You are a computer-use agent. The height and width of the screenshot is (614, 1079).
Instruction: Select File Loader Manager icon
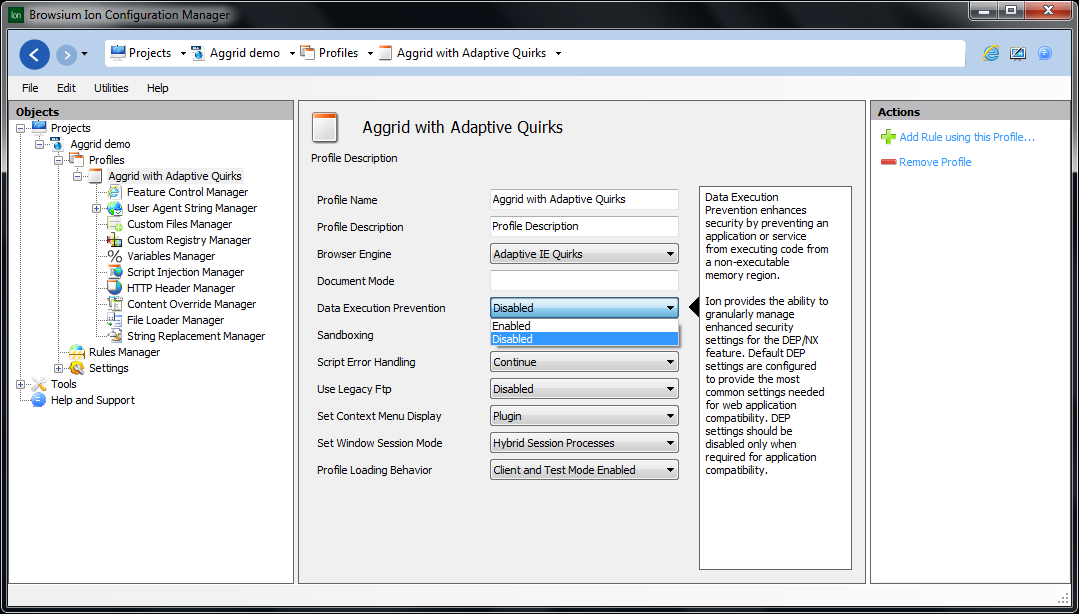tap(114, 320)
